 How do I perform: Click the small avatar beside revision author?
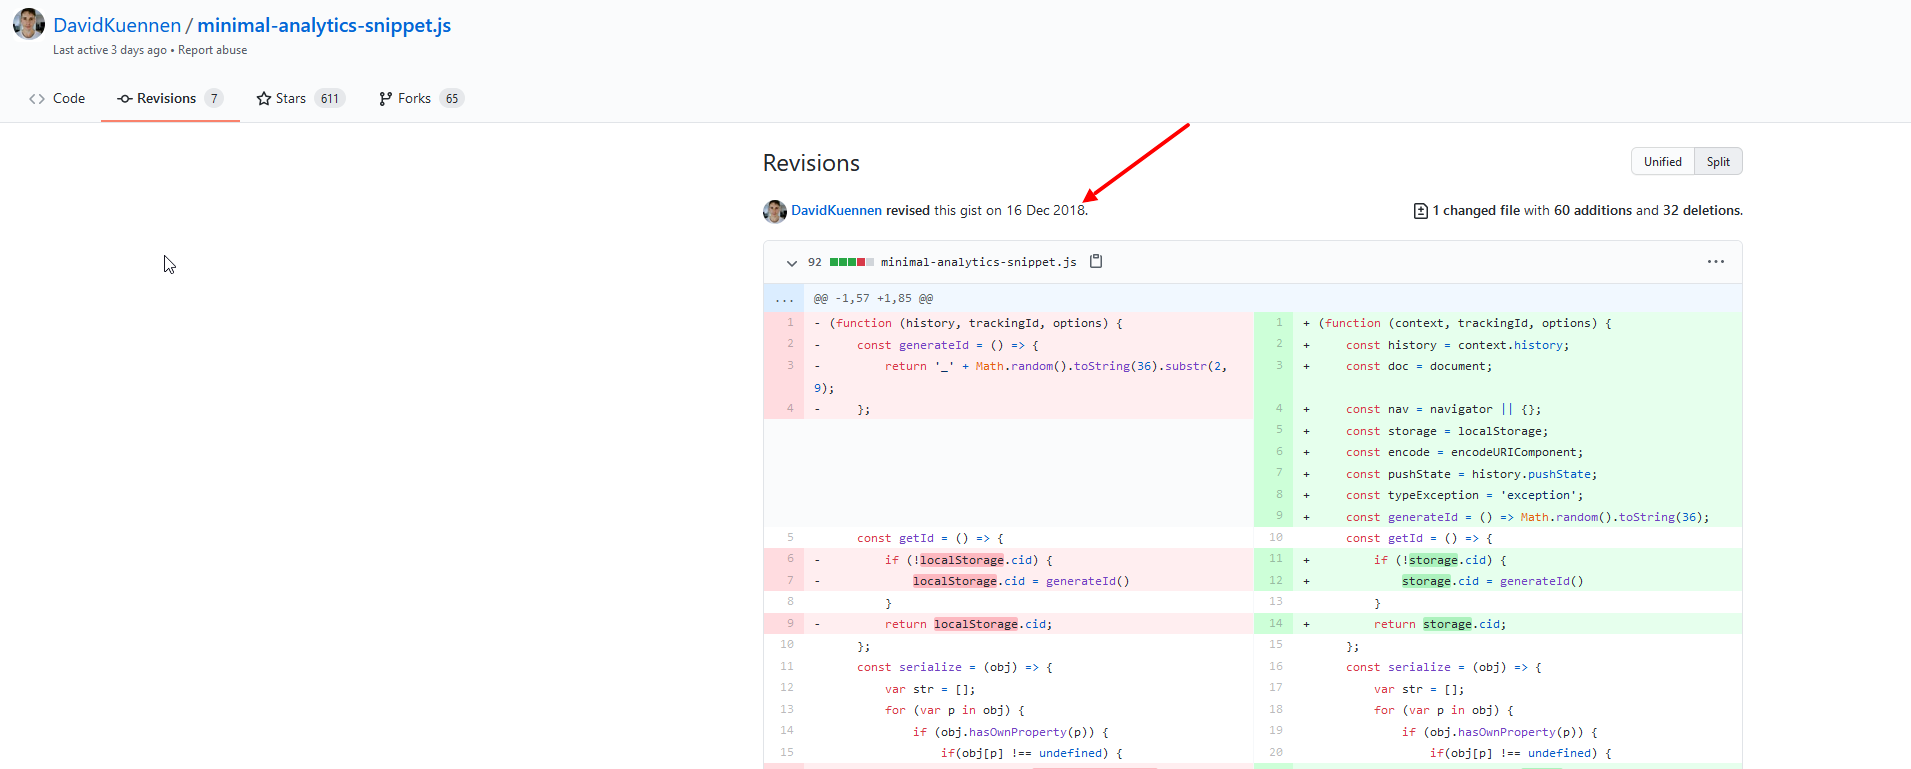coord(774,211)
